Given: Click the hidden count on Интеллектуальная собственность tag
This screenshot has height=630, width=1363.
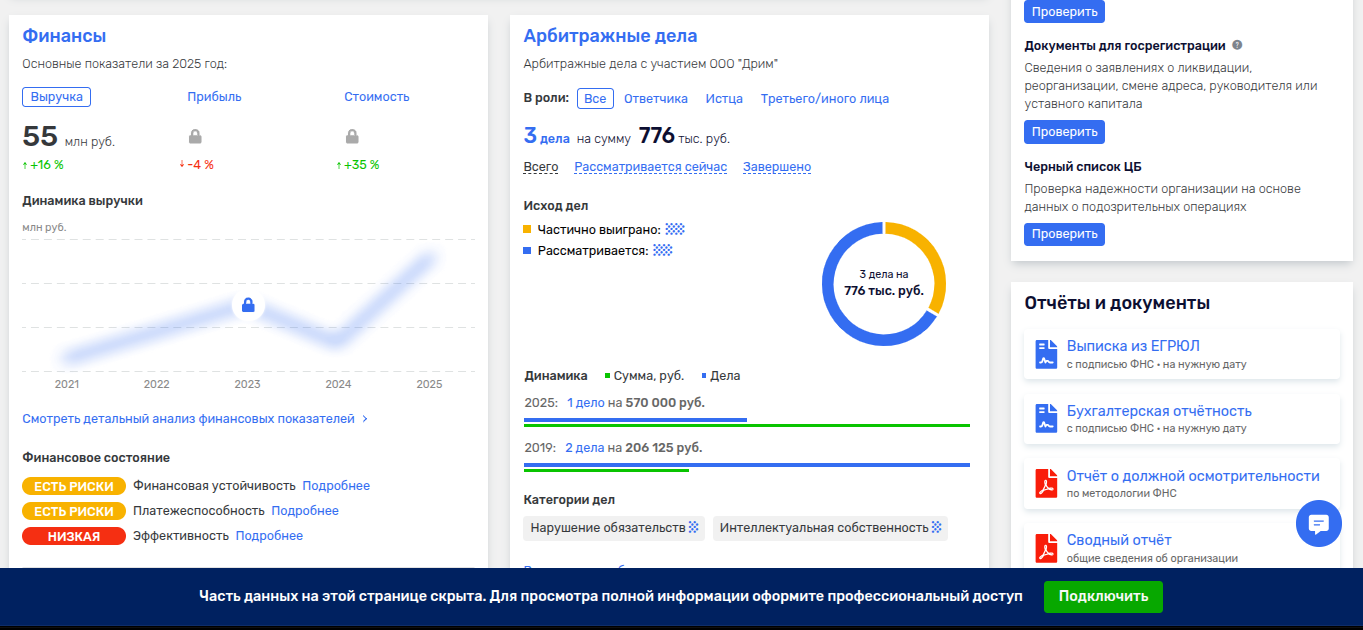Looking at the screenshot, I should pos(937,527).
